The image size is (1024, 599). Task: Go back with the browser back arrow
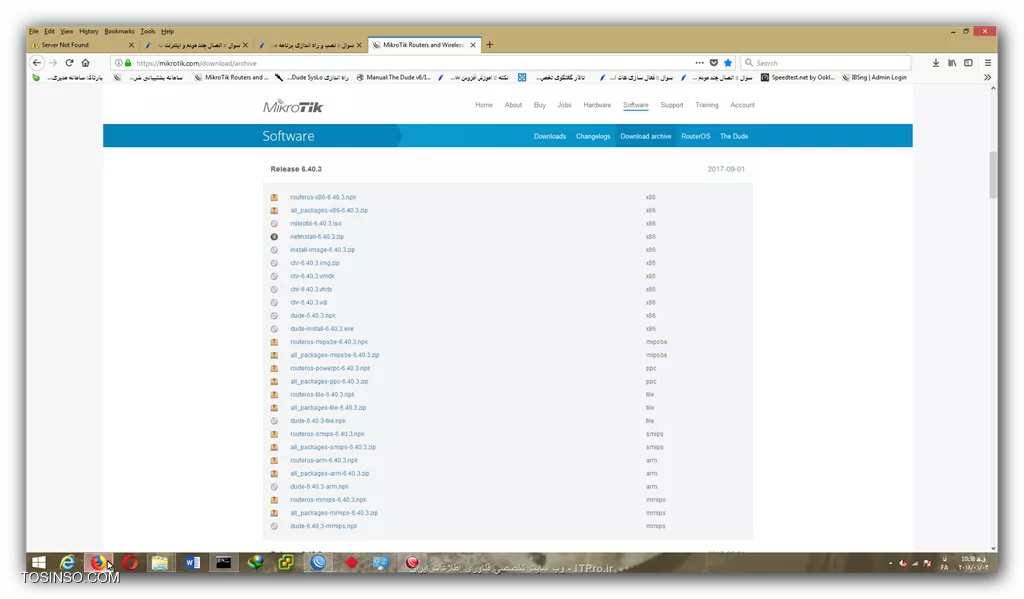pos(37,63)
